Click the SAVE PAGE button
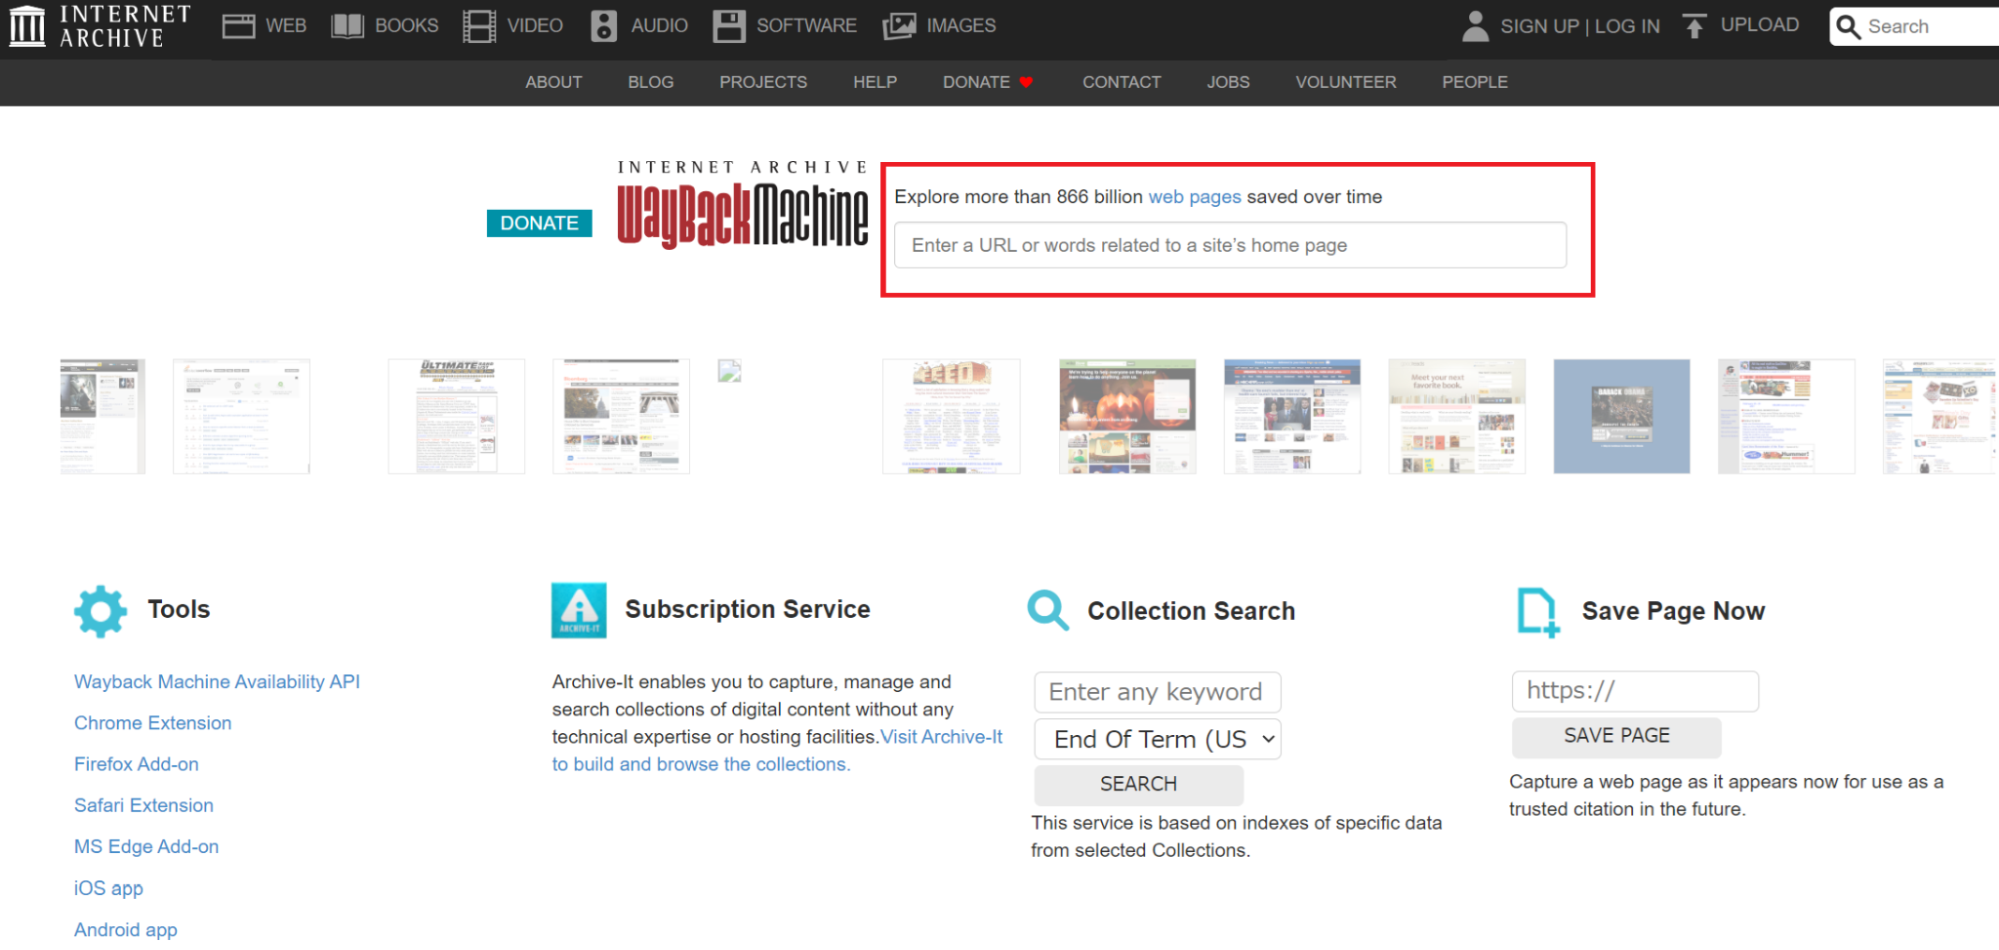 [x=1616, y=736]
